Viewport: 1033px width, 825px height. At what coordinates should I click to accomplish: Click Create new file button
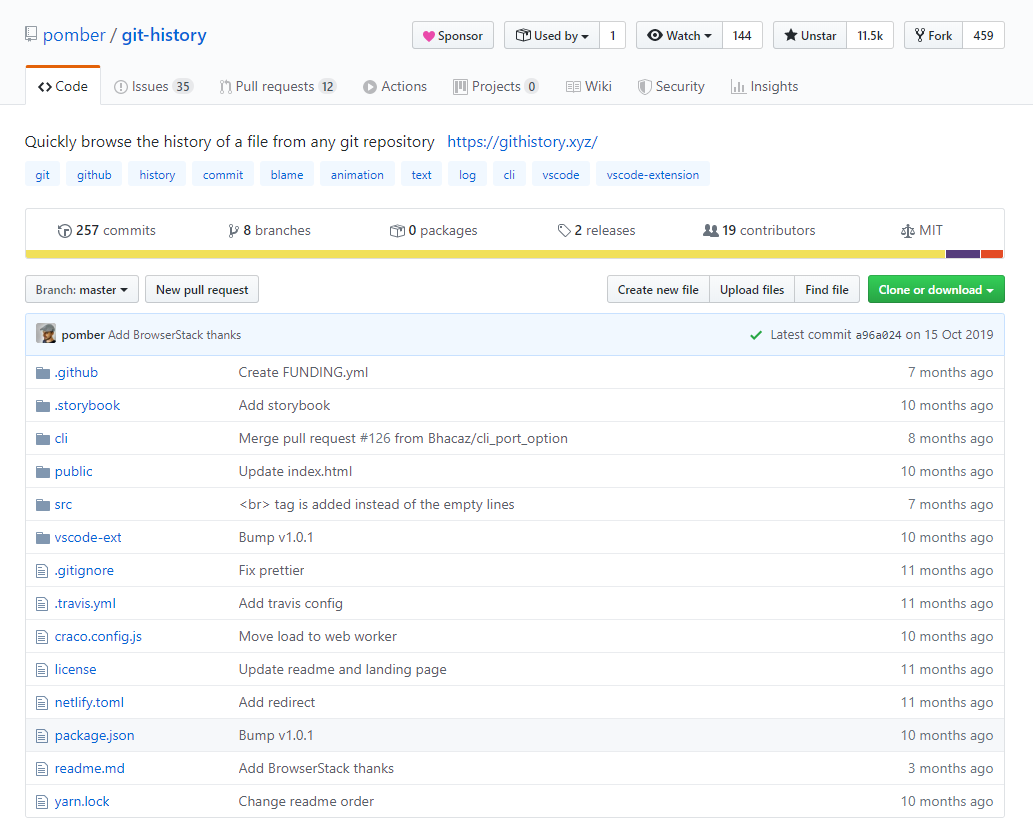point(658,289)
